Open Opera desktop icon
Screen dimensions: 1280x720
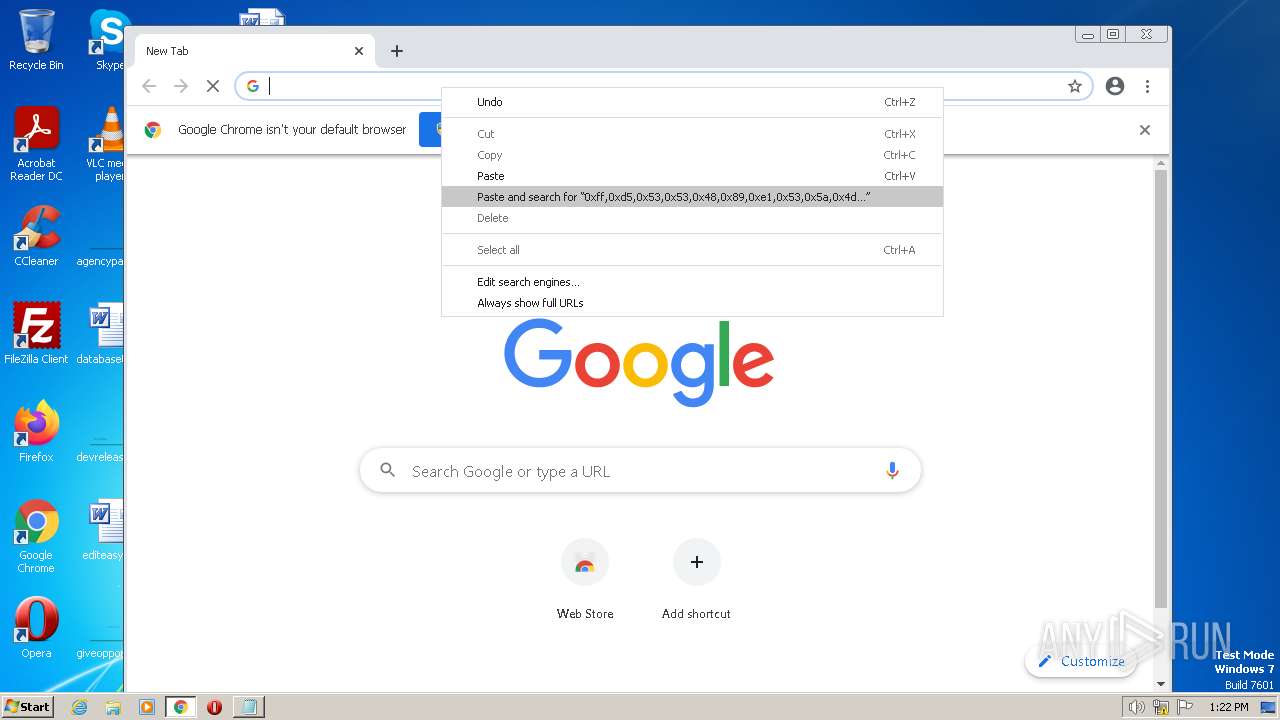pyautogui.click(x=36, y=627)
